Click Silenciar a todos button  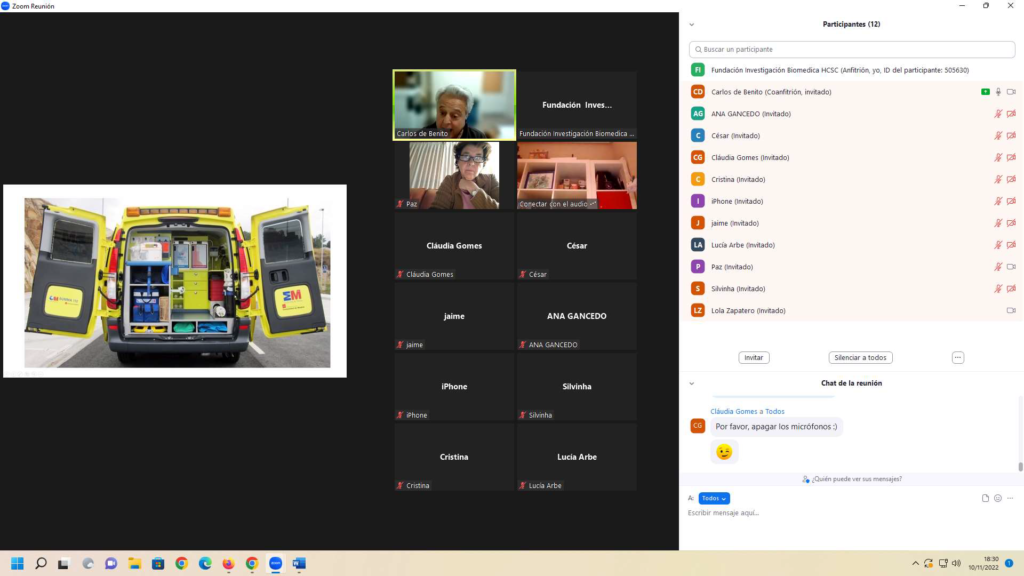point(860,358)
